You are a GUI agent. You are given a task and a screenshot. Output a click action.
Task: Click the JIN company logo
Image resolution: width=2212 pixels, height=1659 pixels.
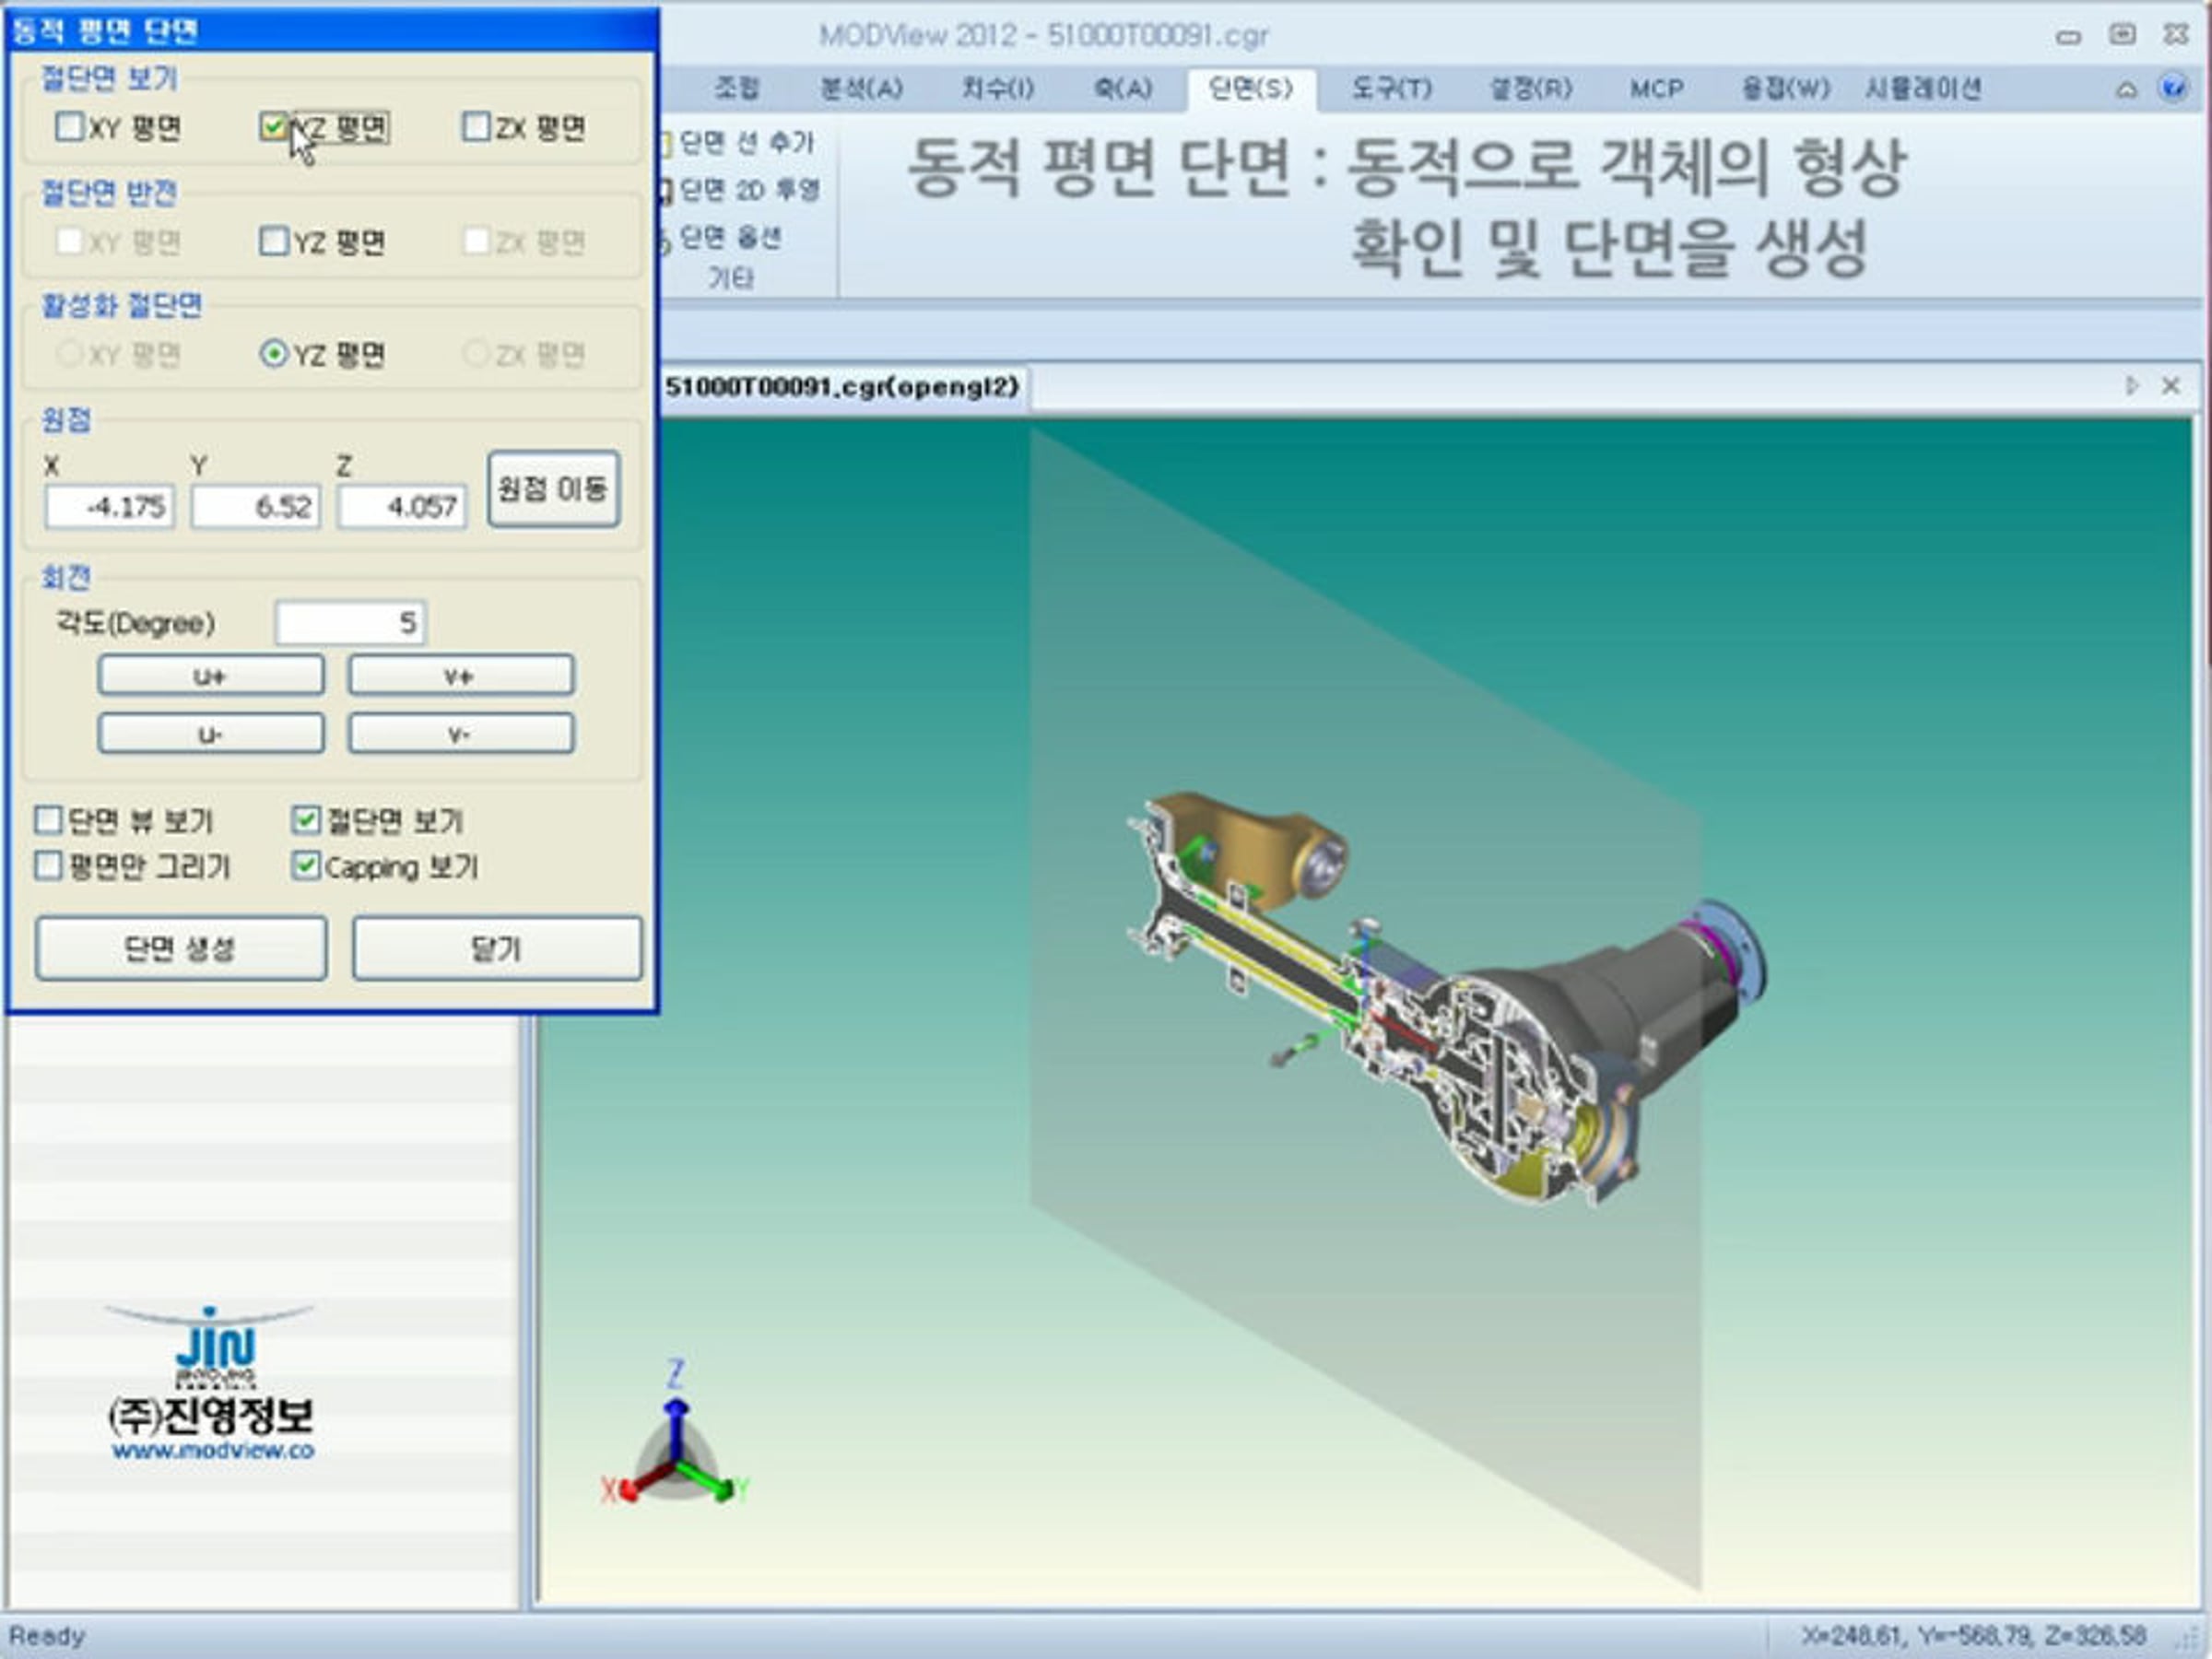(214, 1347)
